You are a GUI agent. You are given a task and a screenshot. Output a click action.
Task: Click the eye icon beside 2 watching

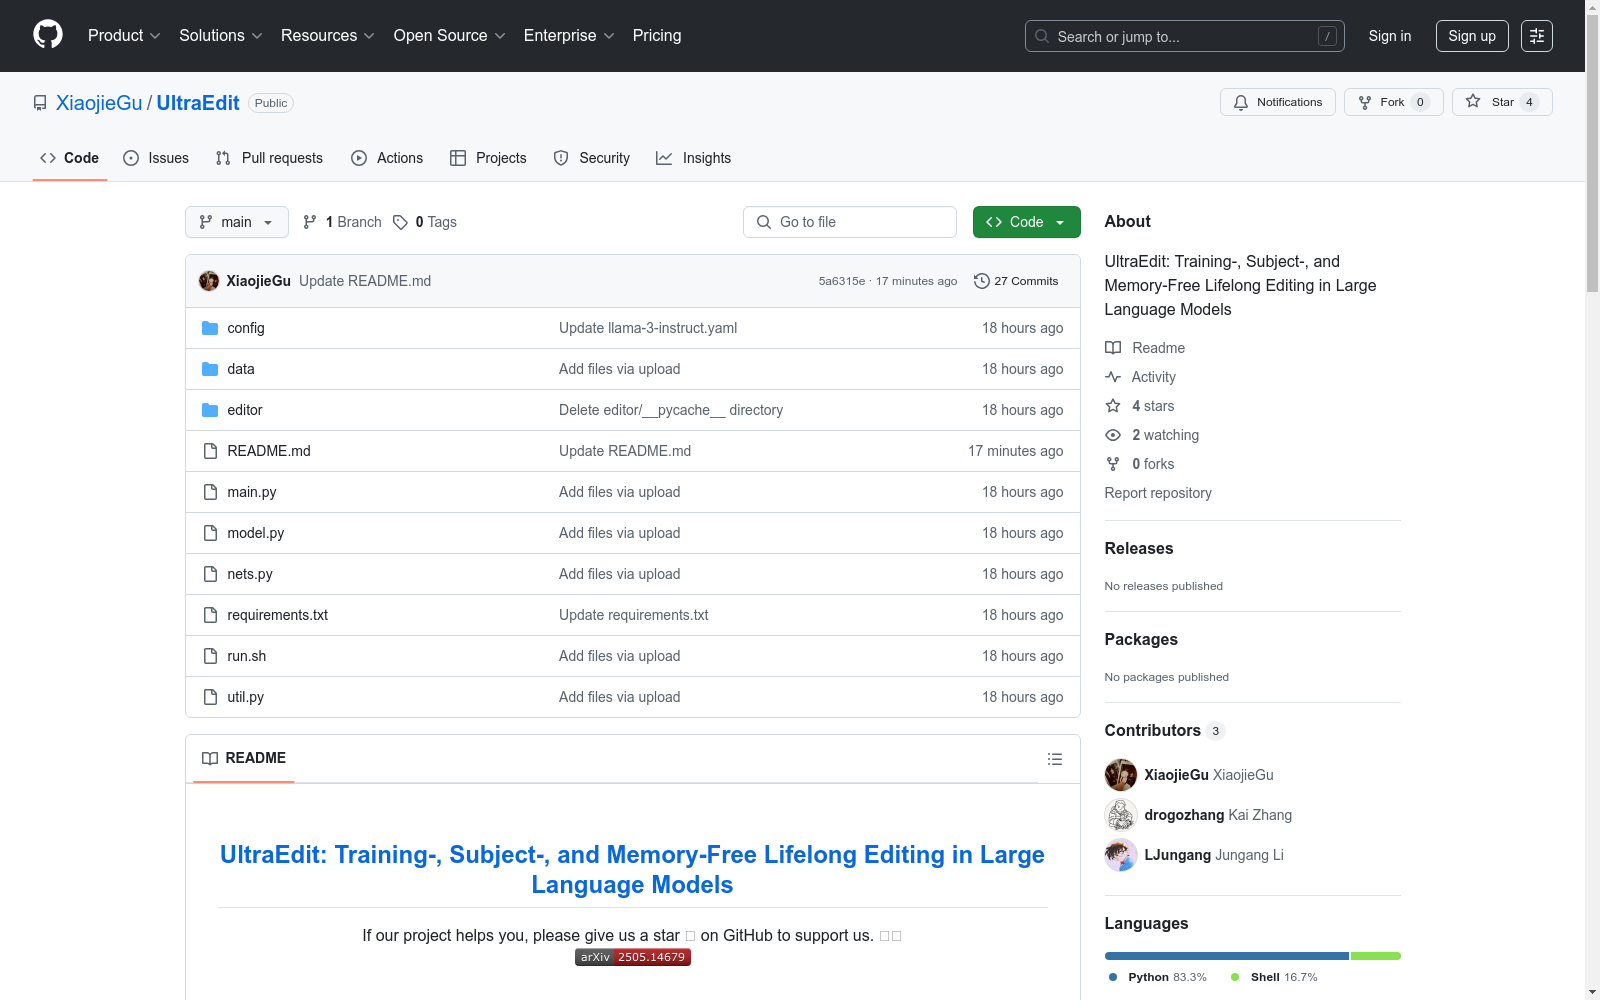[x=1113, y=435]
